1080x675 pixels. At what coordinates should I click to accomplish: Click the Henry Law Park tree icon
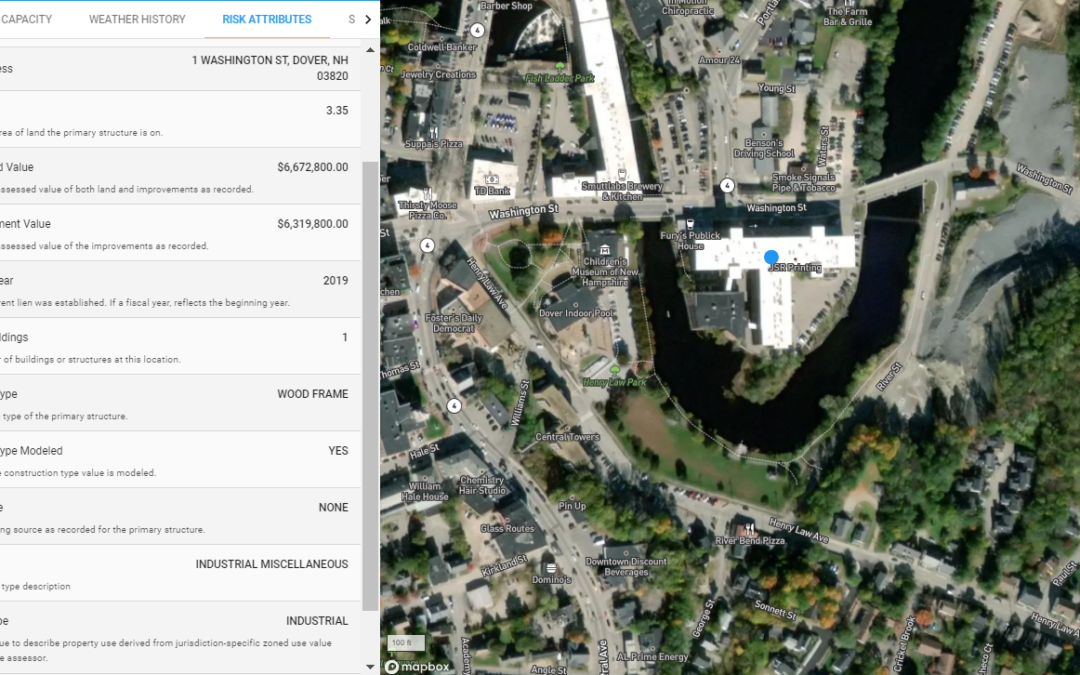pyautogui.click(x=614, y=370)
